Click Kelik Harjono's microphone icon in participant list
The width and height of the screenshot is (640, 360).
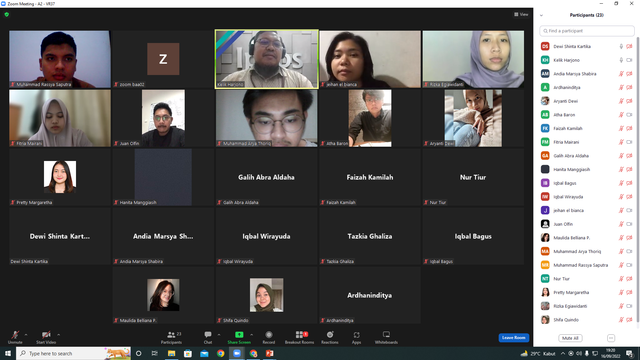coord(621,60)
